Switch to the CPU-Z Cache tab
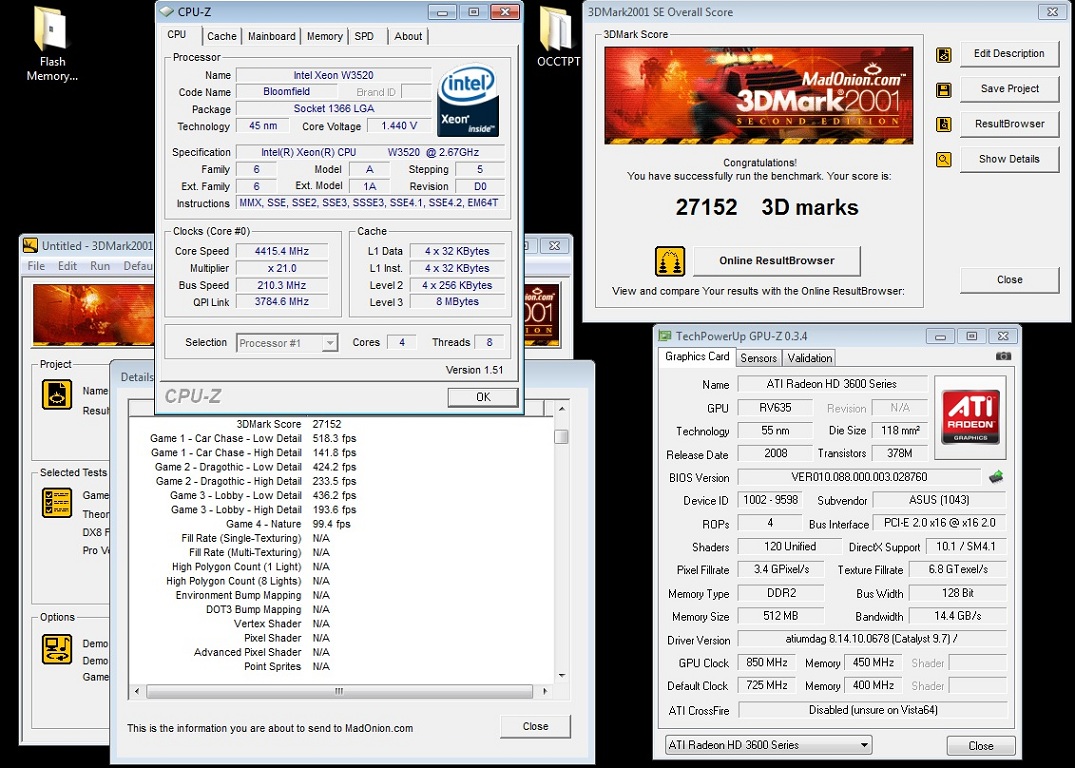1075x768 pixels. click(x=221, y=36)
